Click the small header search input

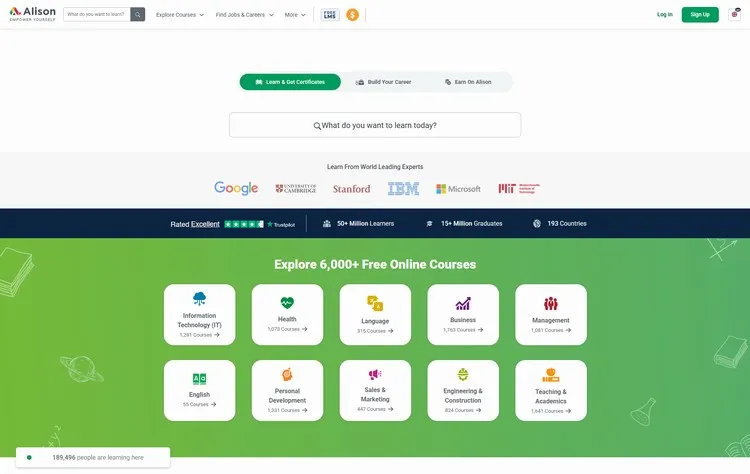[97, 14]
